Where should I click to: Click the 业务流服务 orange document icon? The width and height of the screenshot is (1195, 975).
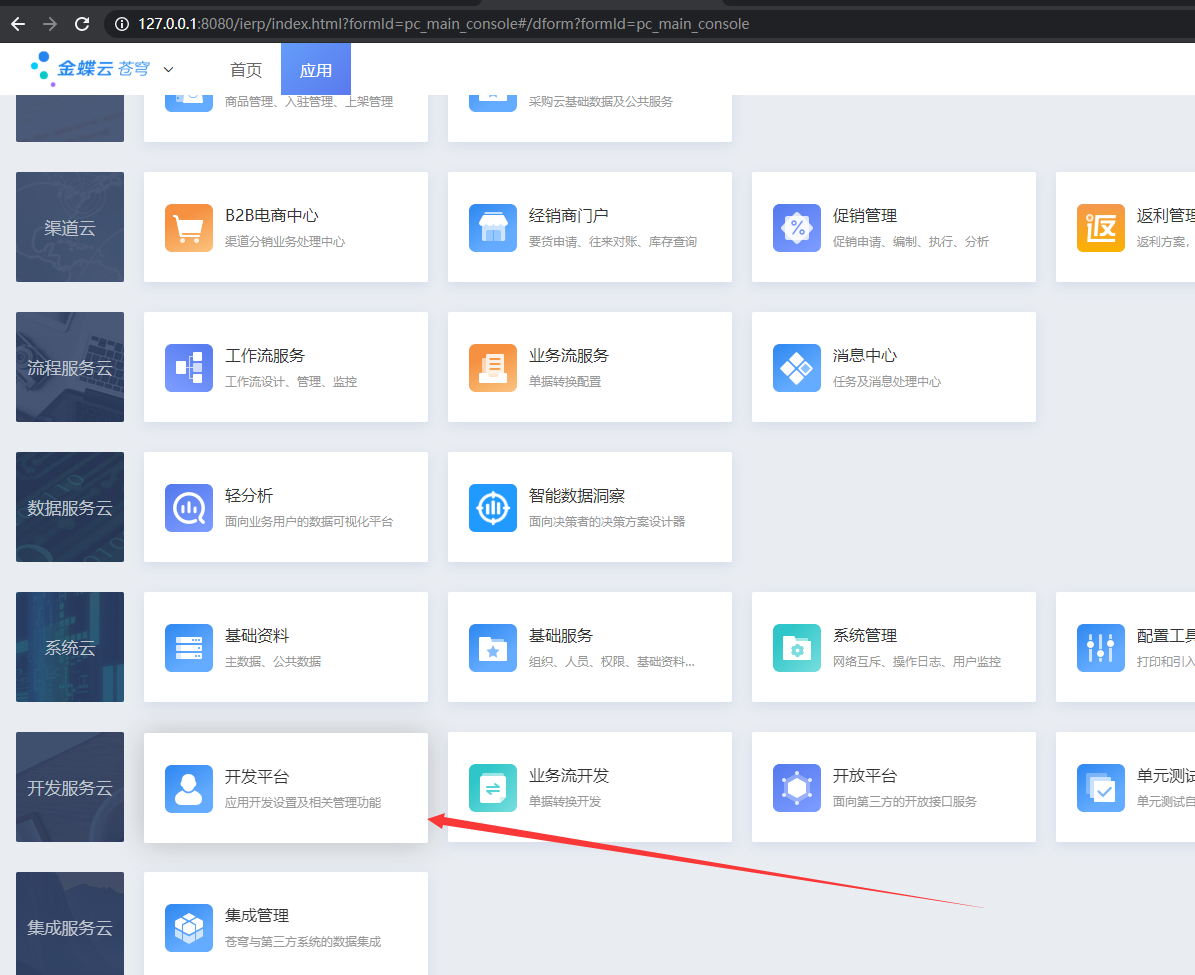coord(492,367)
